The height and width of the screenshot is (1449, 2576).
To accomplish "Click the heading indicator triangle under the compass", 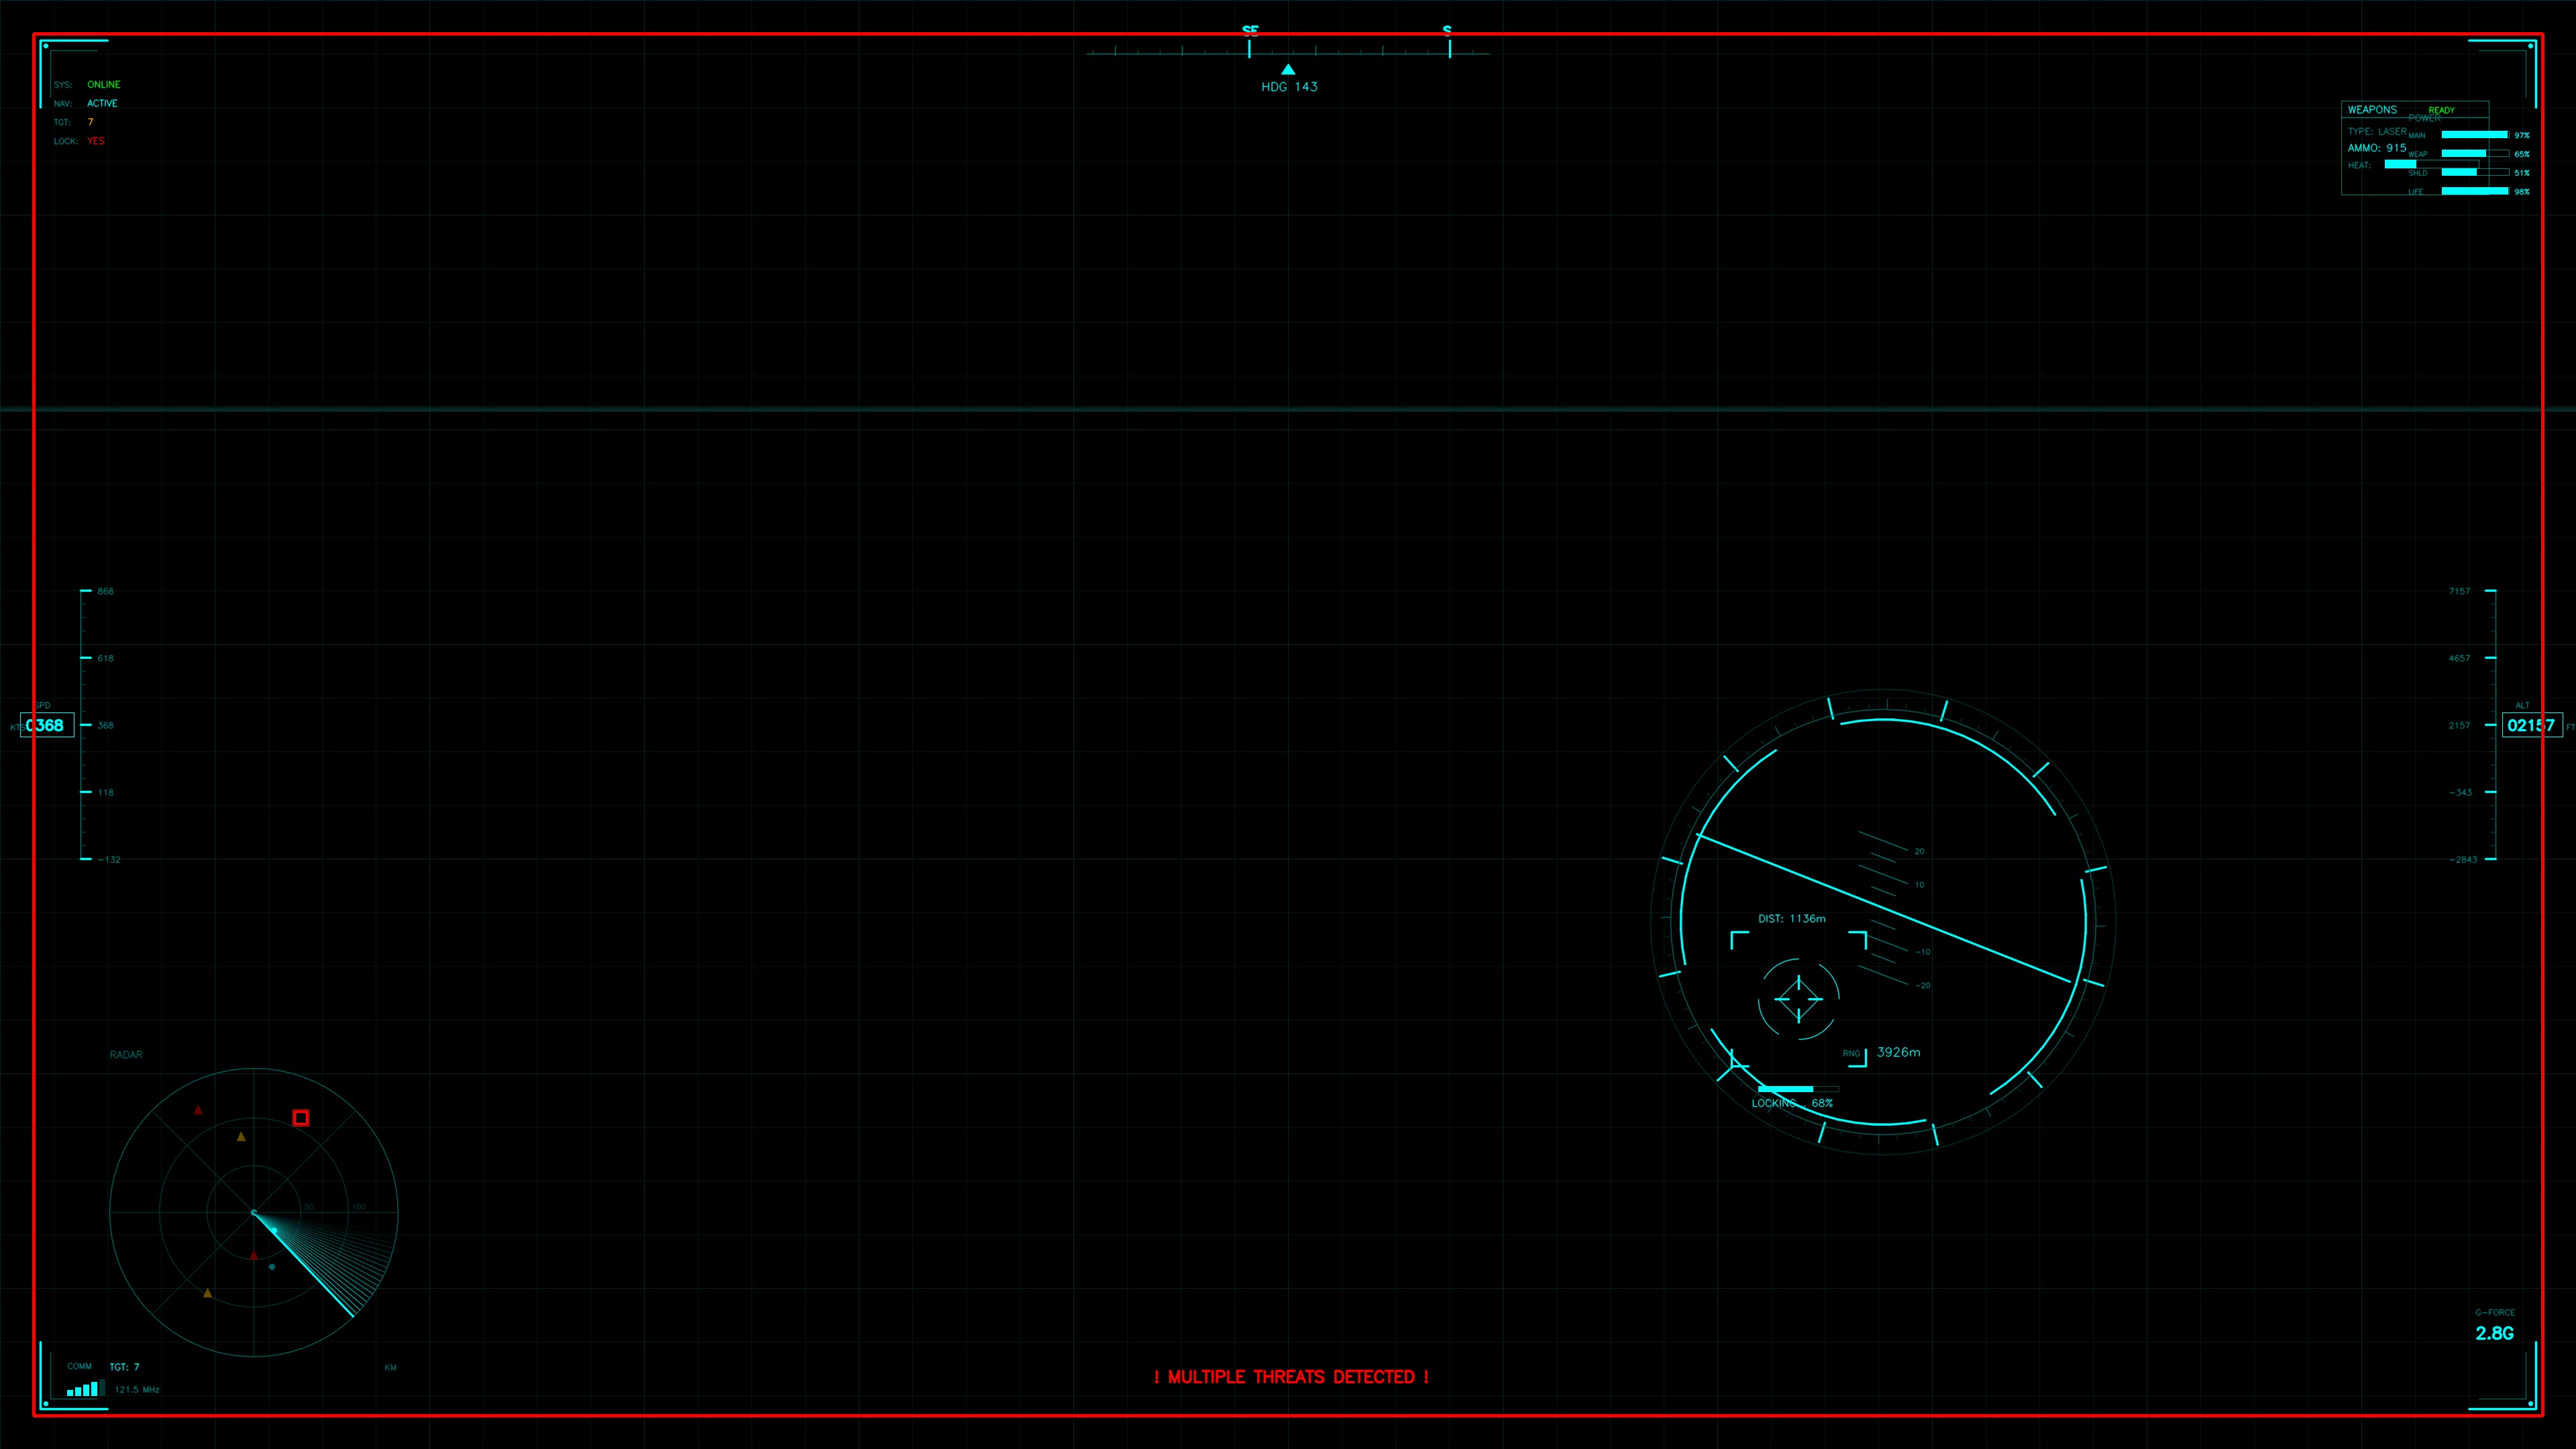I will coord(1288,69).
